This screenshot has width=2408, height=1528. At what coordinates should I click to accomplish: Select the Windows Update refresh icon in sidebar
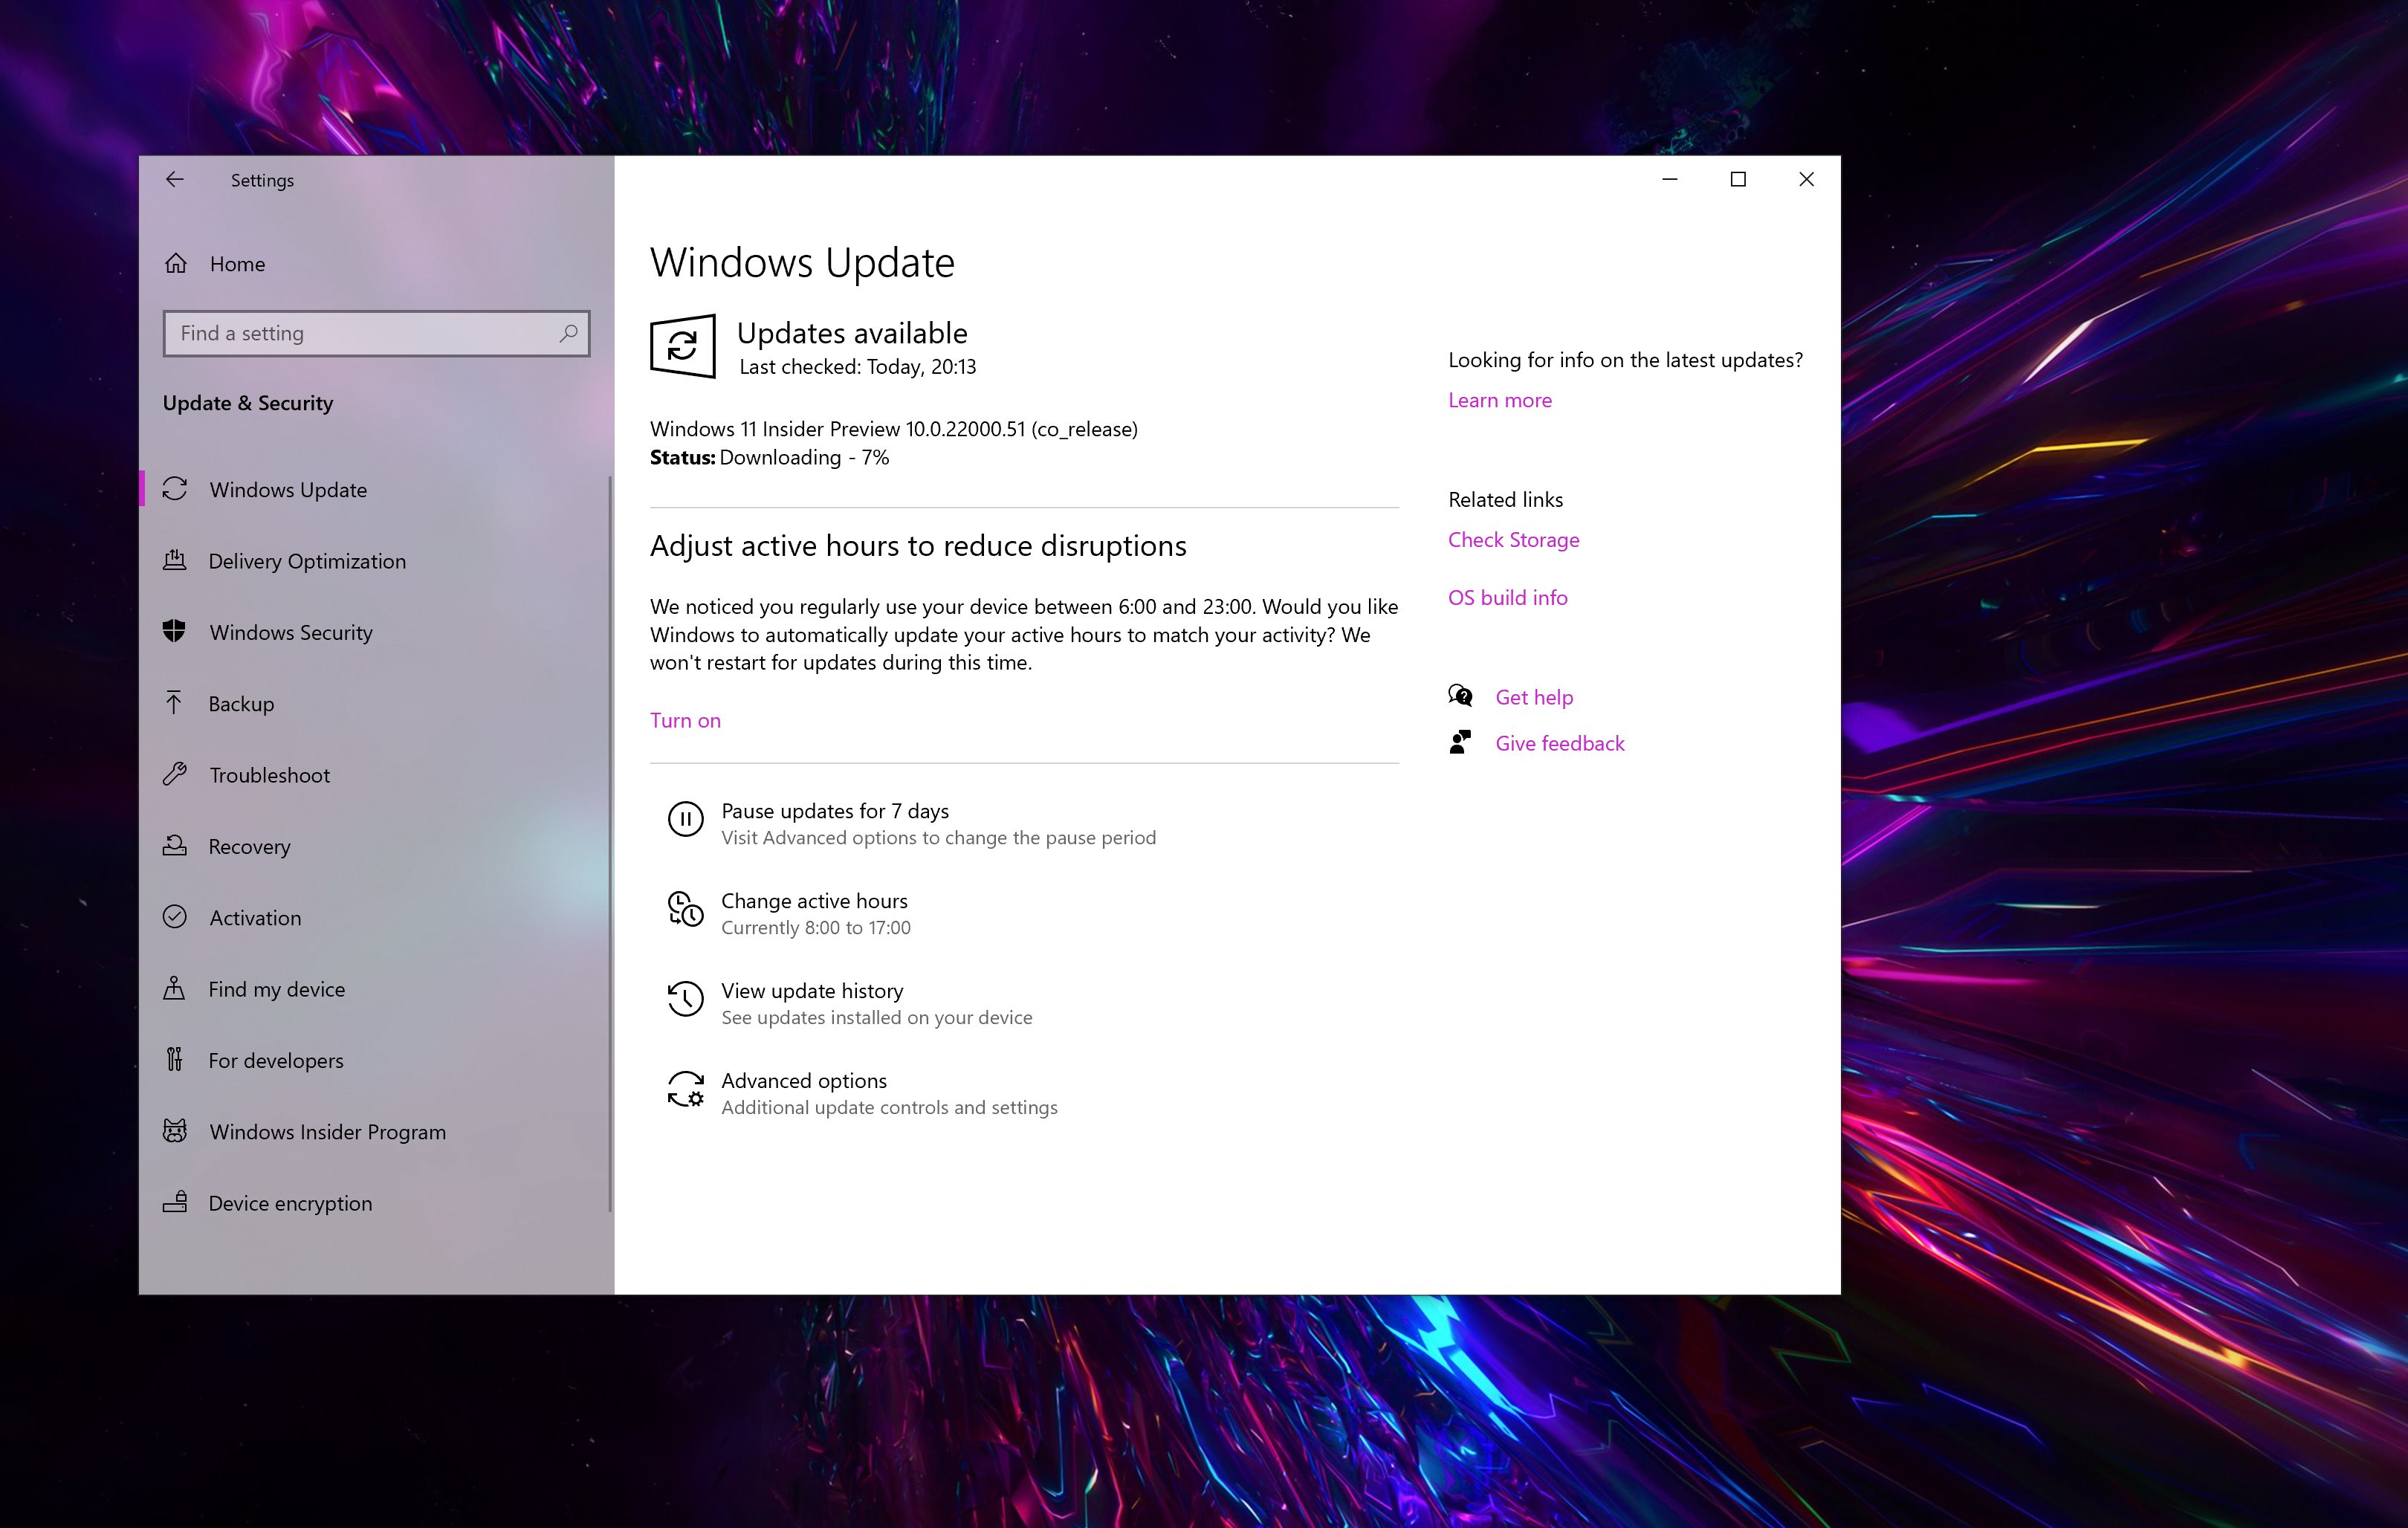(x=176, y=489)
